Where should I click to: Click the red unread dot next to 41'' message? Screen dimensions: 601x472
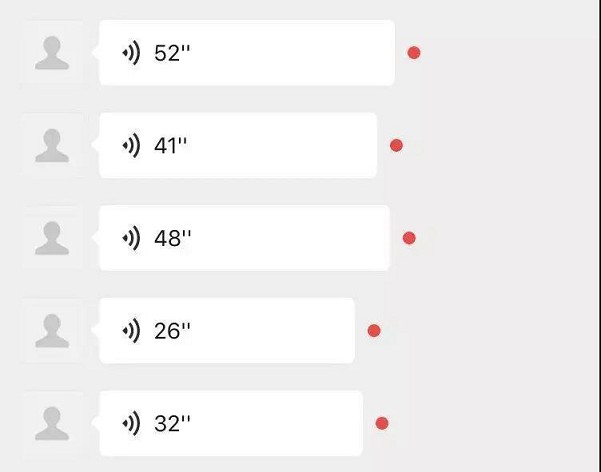[396, 145]
